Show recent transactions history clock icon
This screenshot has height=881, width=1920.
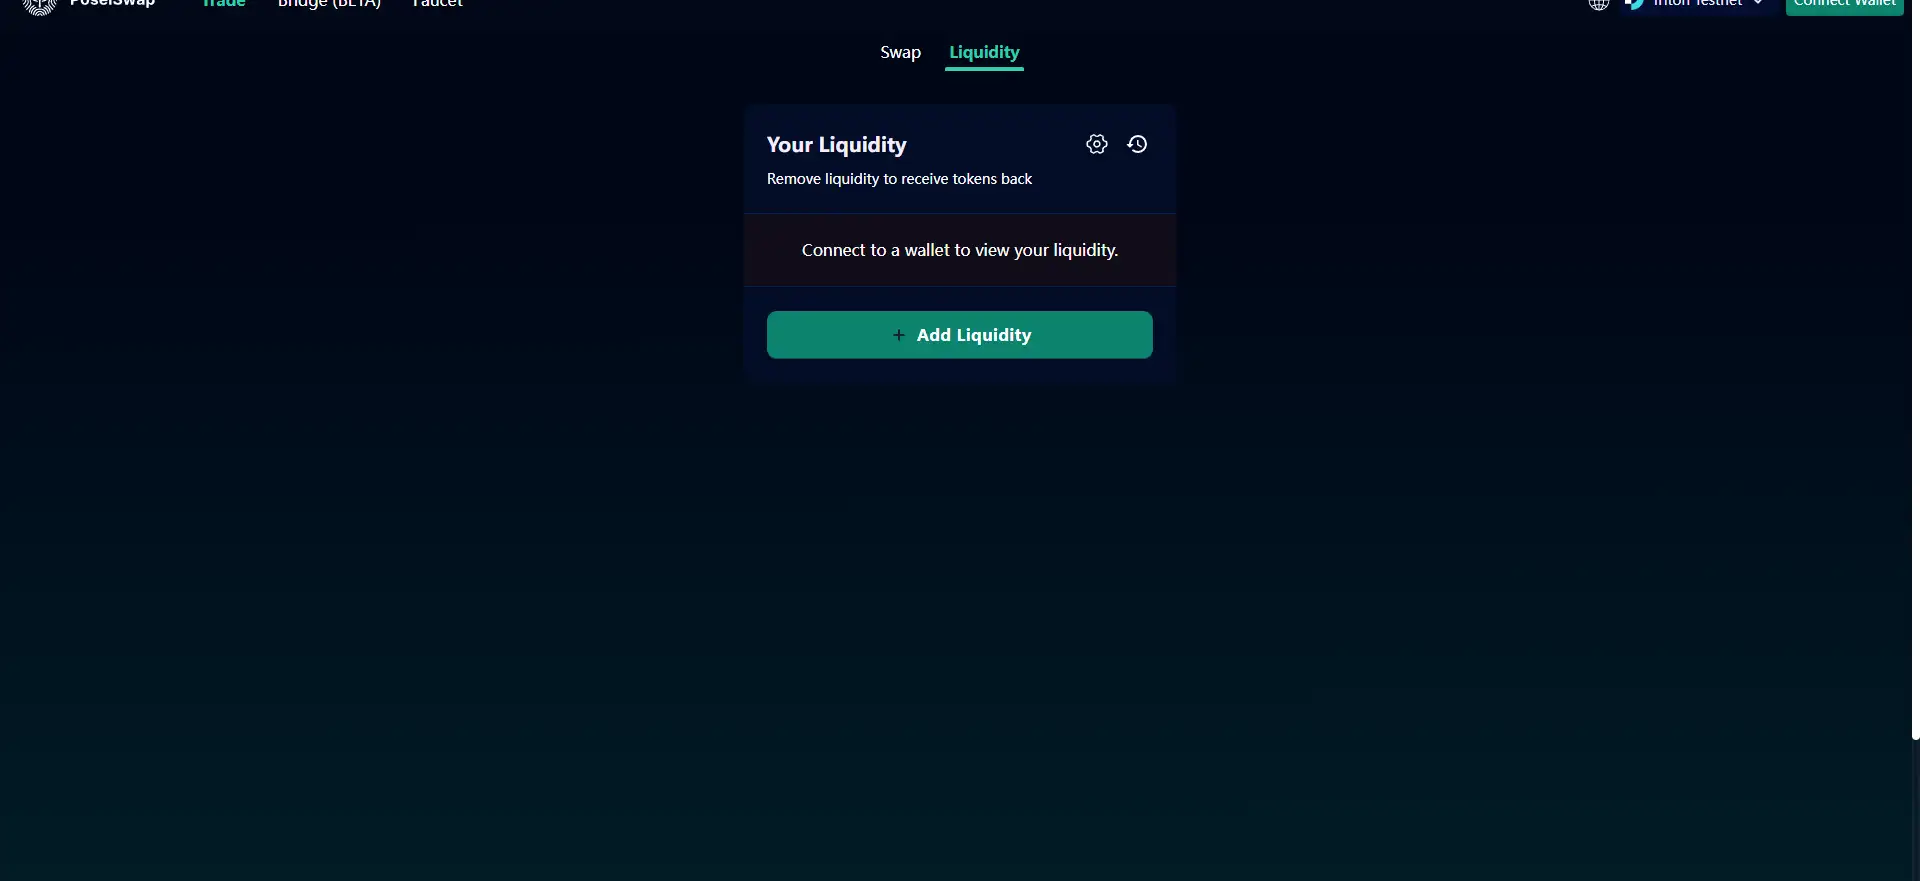pyautogui.click(x=1137, y=144)
